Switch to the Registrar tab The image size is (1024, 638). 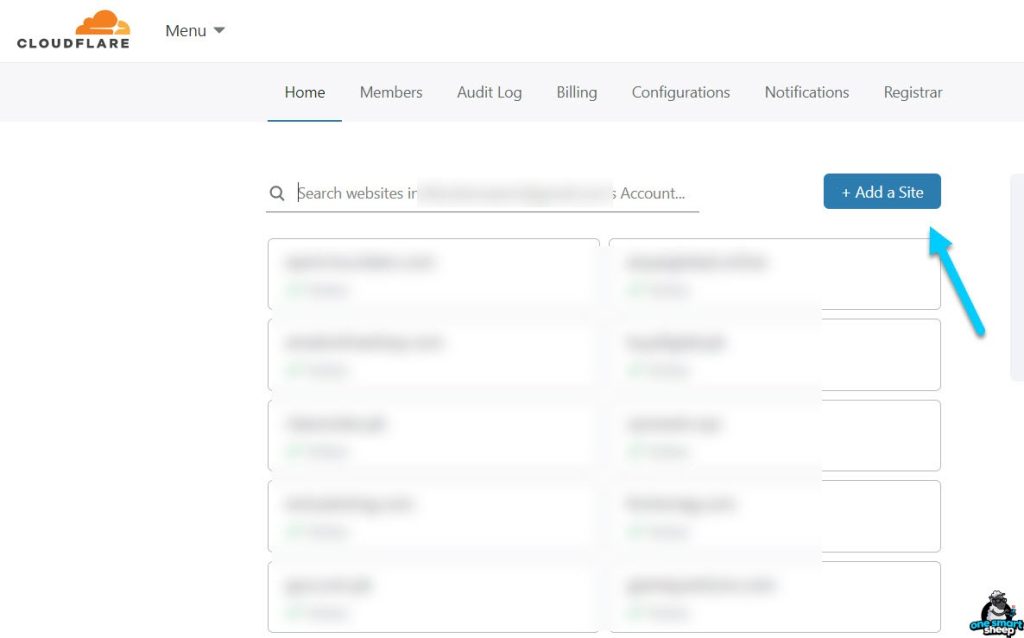pos(913,92)
